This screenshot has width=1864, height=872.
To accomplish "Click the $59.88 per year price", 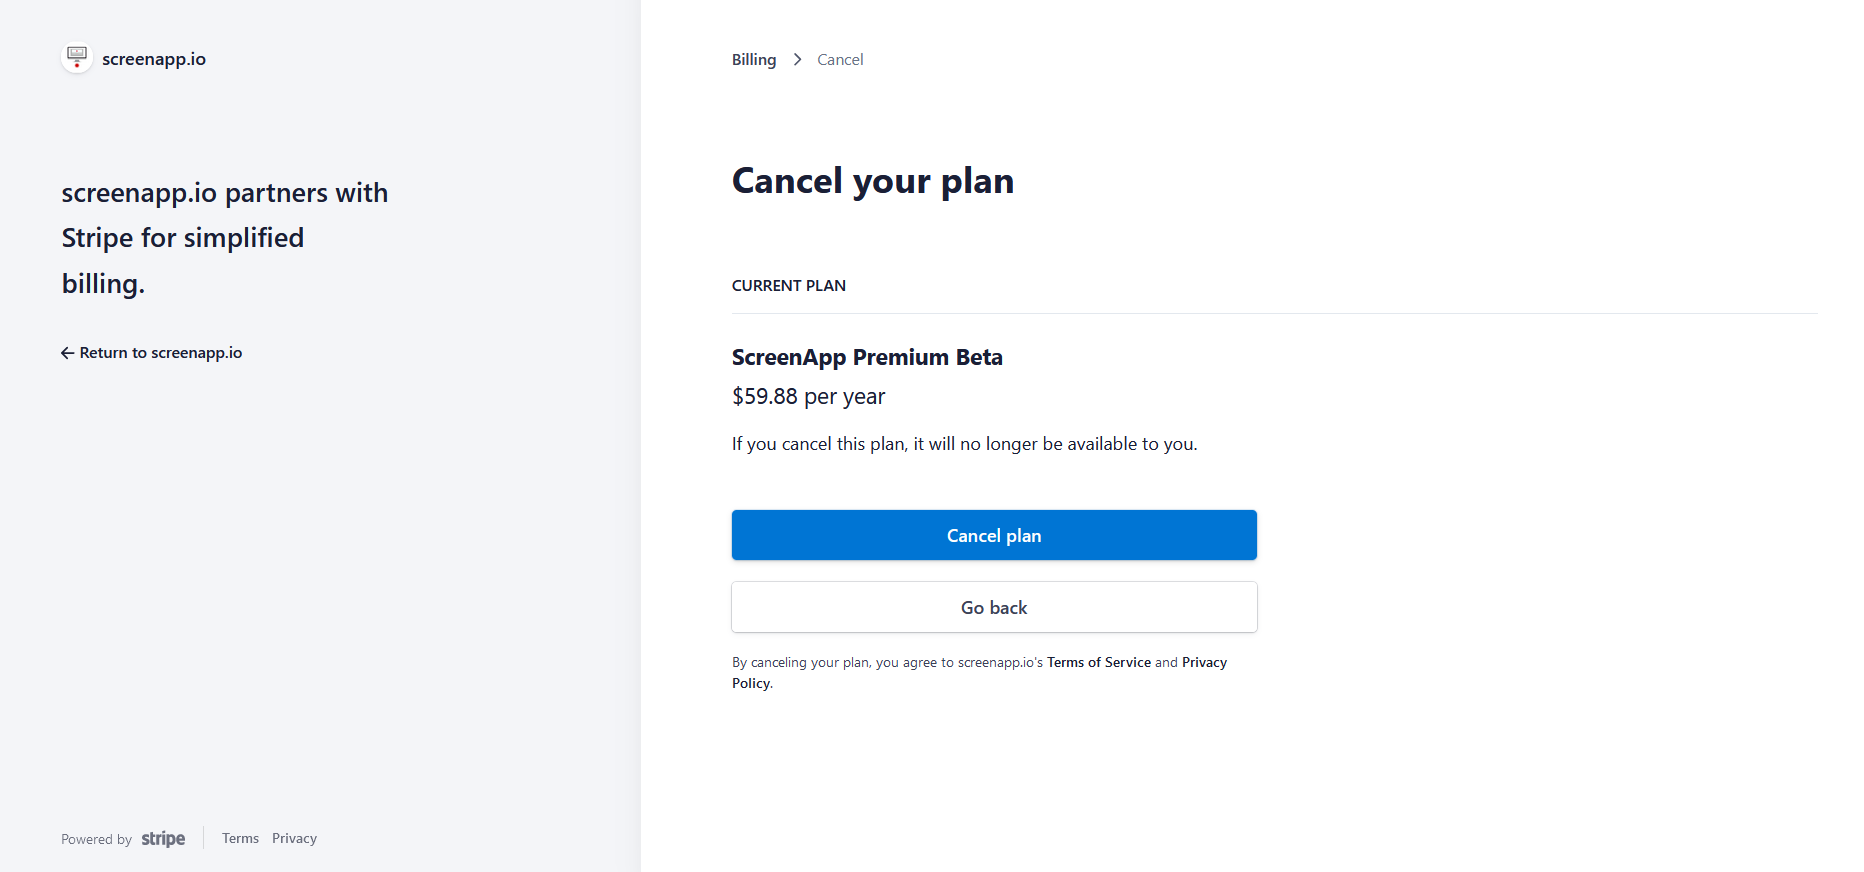I will [808, 397].
